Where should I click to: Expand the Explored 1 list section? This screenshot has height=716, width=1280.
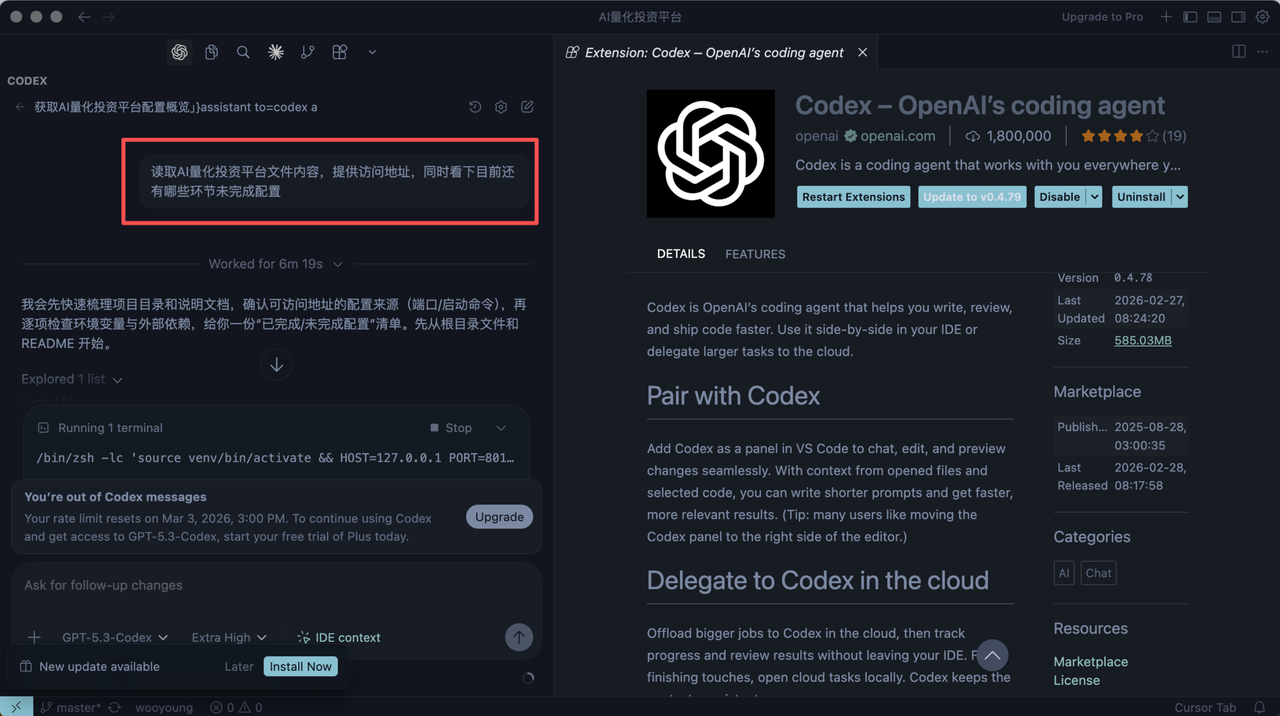coord(72,379)
